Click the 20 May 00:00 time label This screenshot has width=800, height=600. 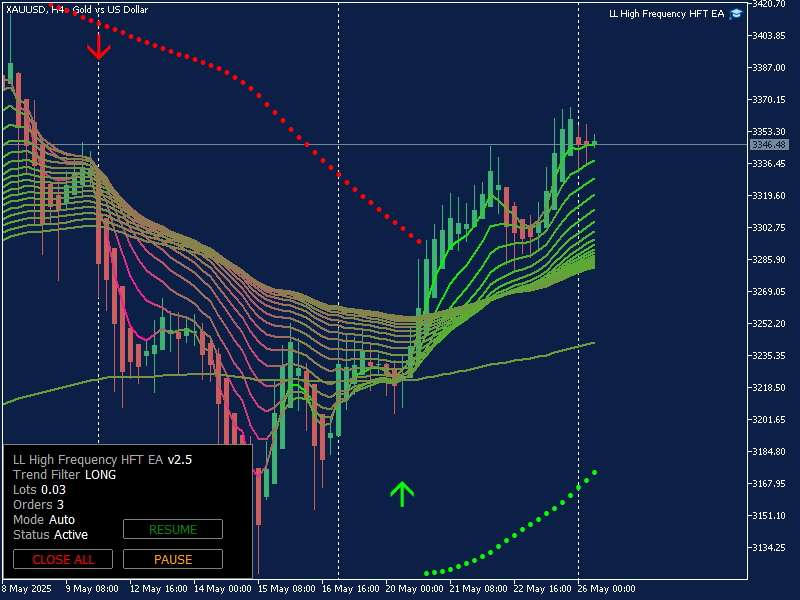pyautogui.click(x=415, y=588)
